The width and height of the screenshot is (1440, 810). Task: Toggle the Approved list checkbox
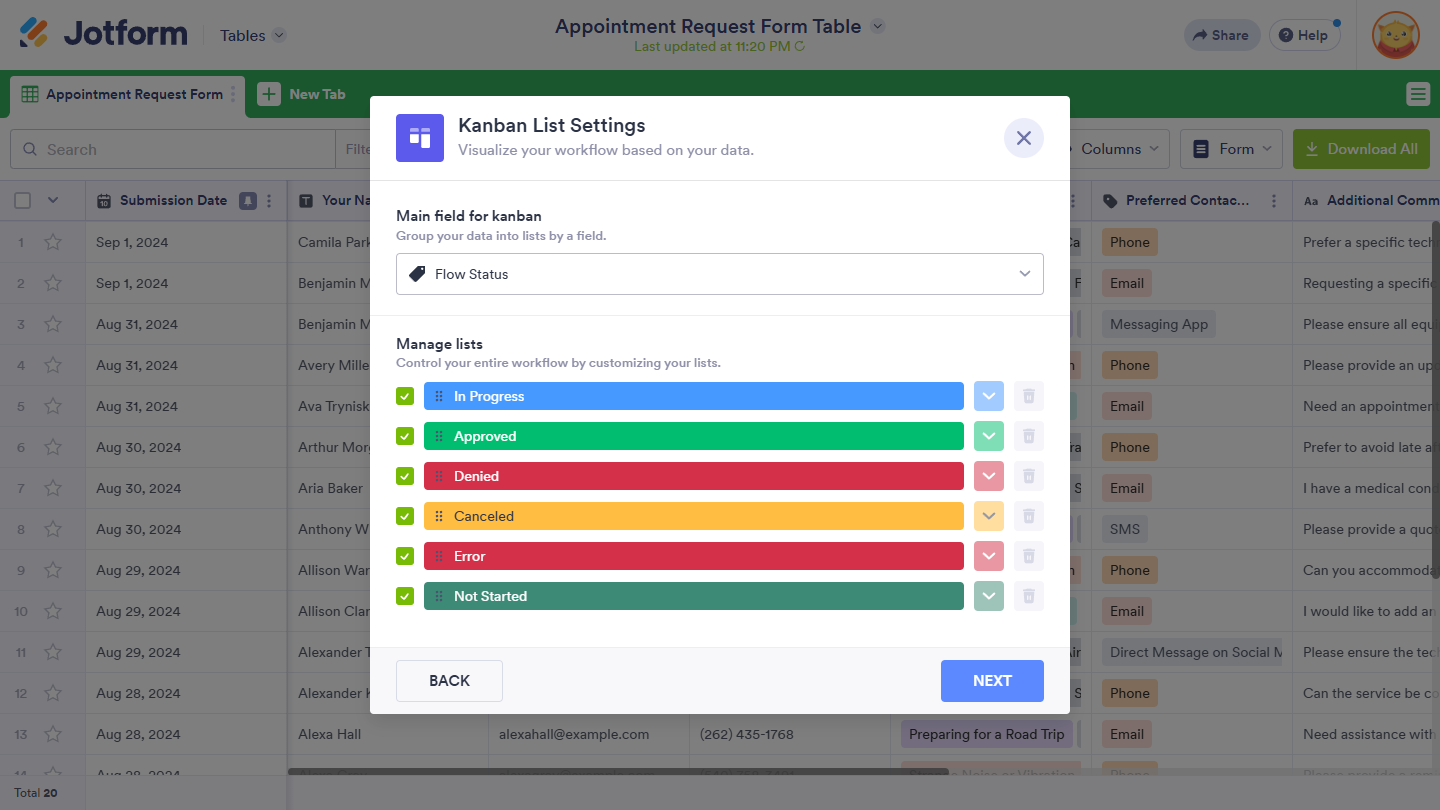(x=405, y=436)
